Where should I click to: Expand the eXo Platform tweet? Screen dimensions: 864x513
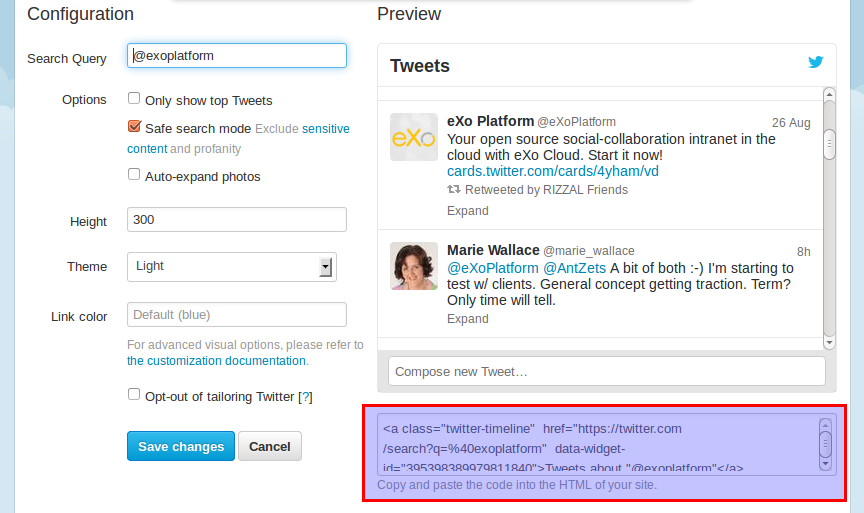[x=468, y=211]
